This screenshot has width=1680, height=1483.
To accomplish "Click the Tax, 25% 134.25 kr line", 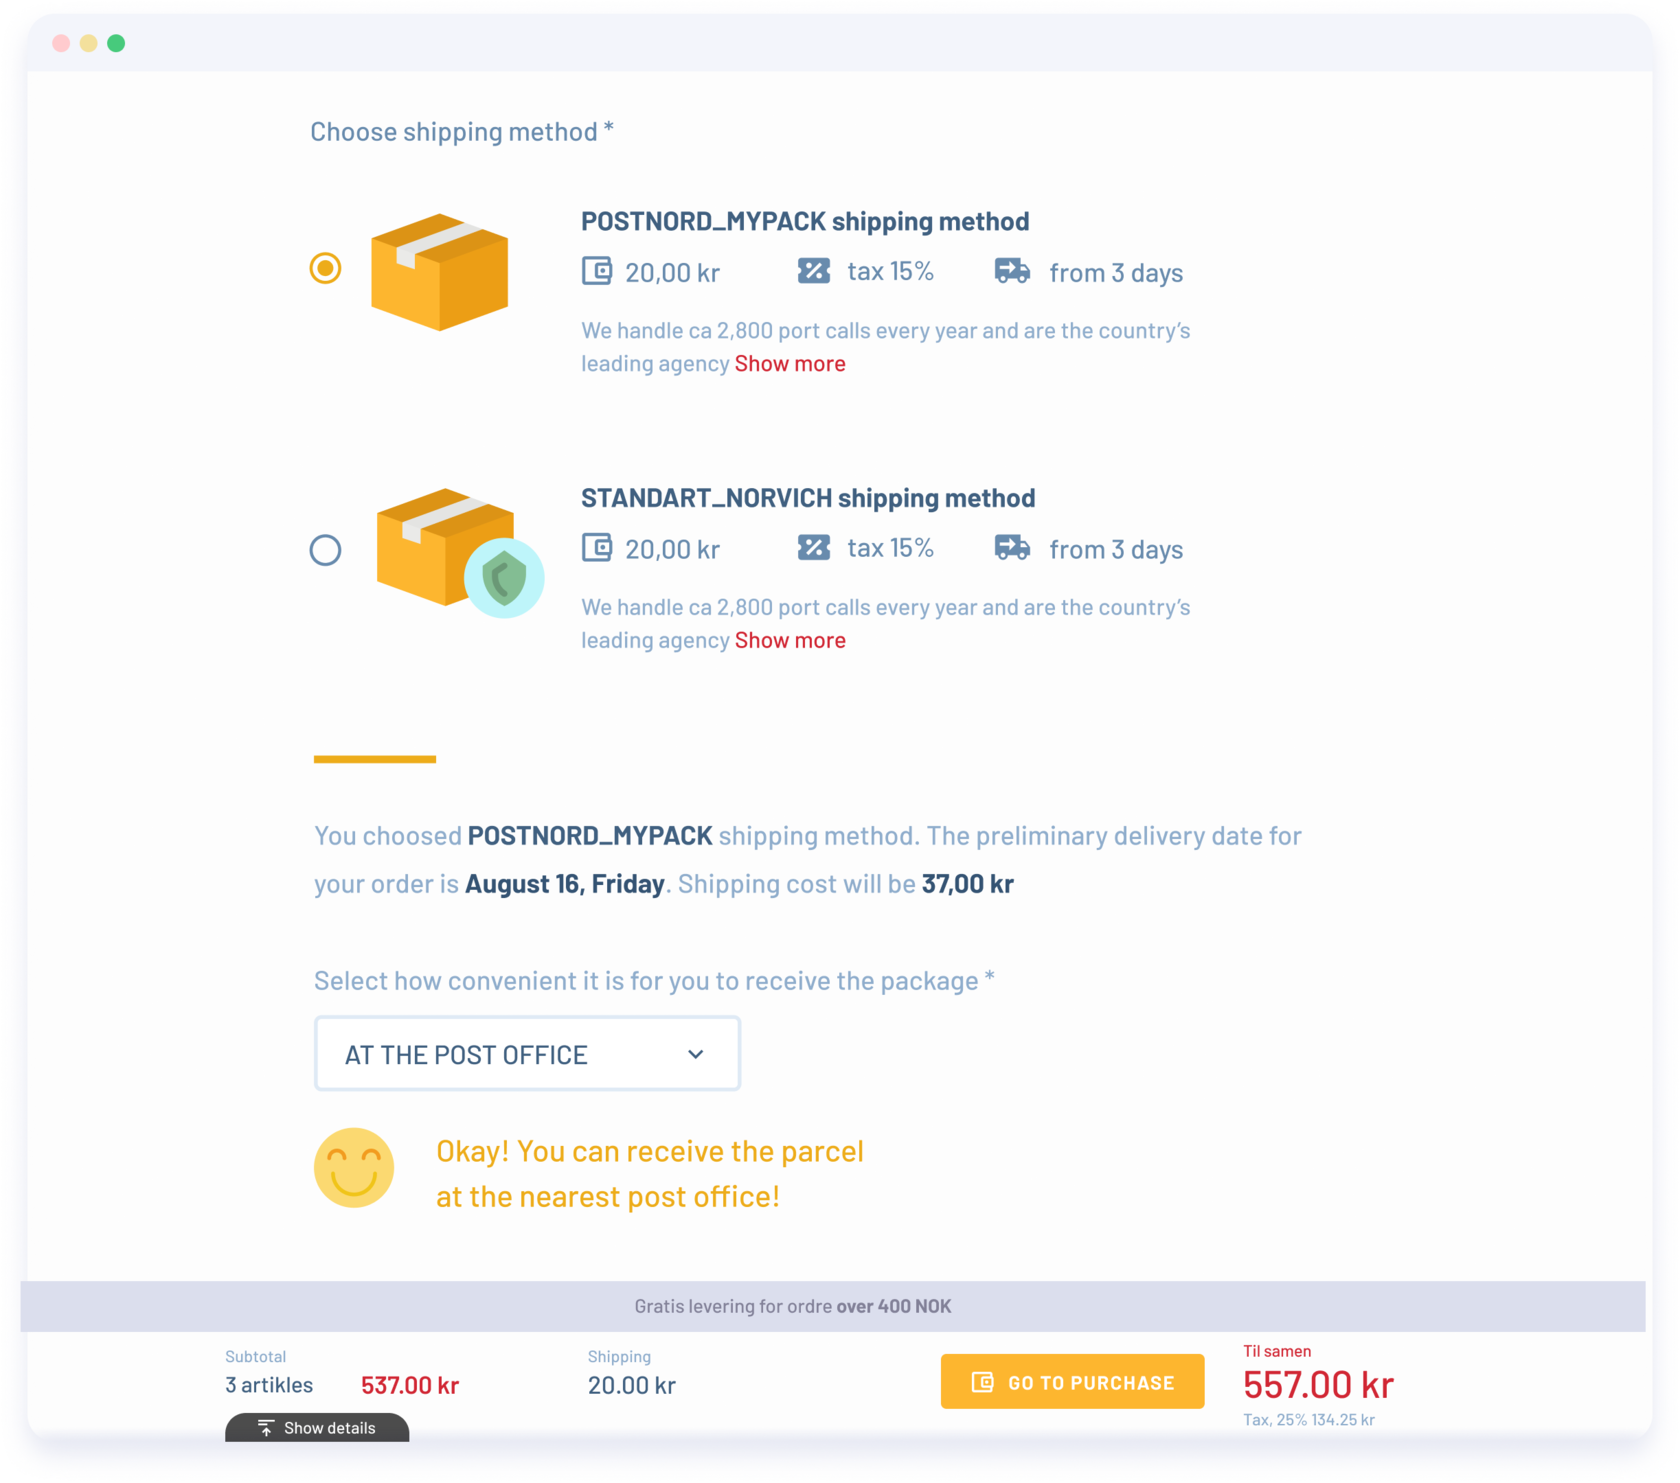I will click(1309, 1420).
